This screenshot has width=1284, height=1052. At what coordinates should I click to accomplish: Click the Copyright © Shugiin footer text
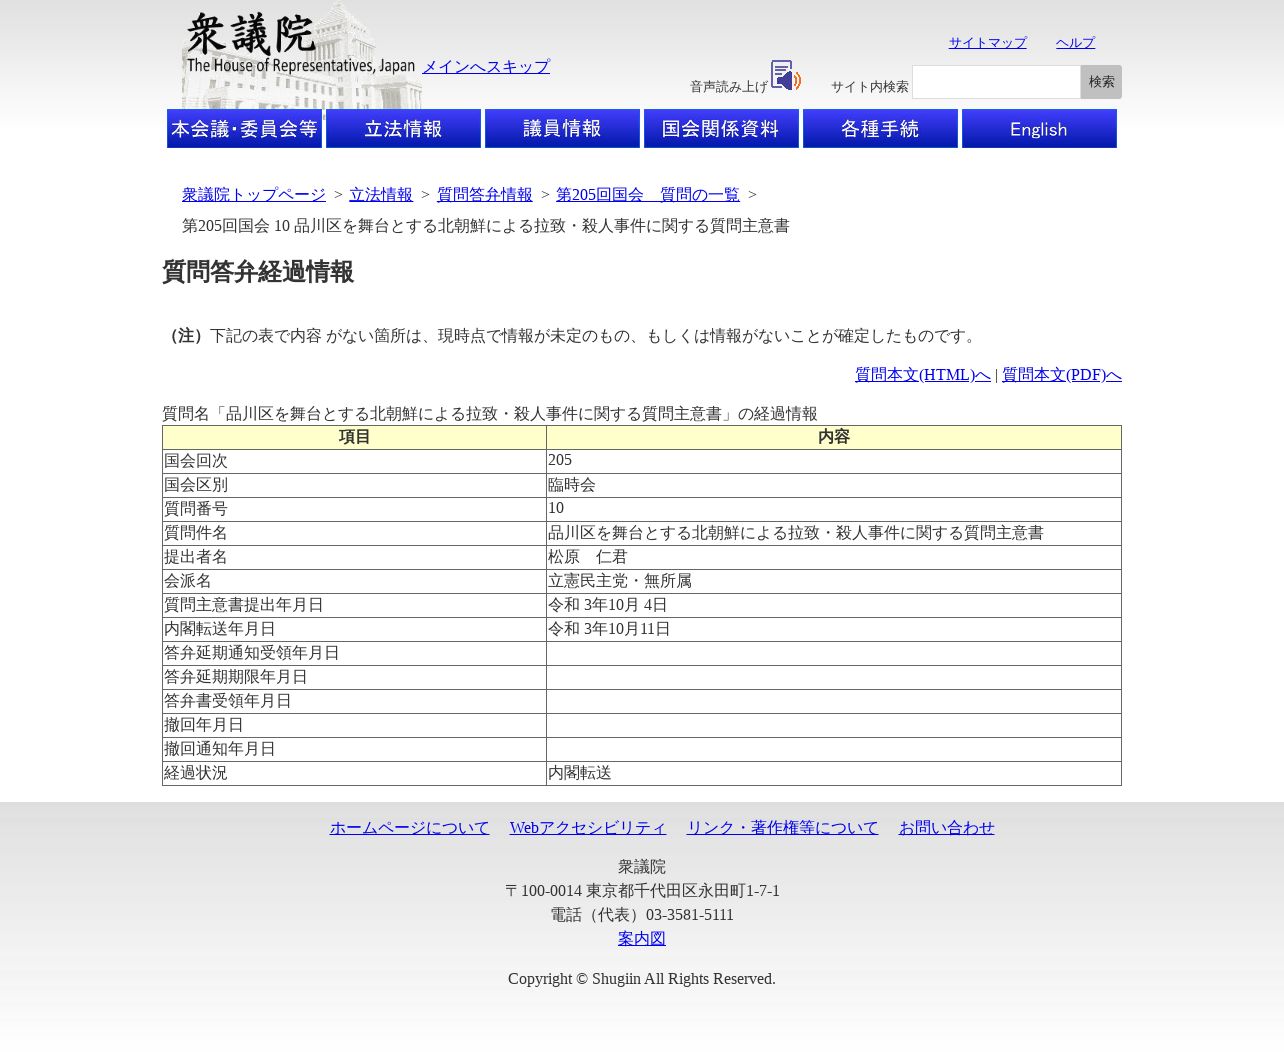coord(642,978)
